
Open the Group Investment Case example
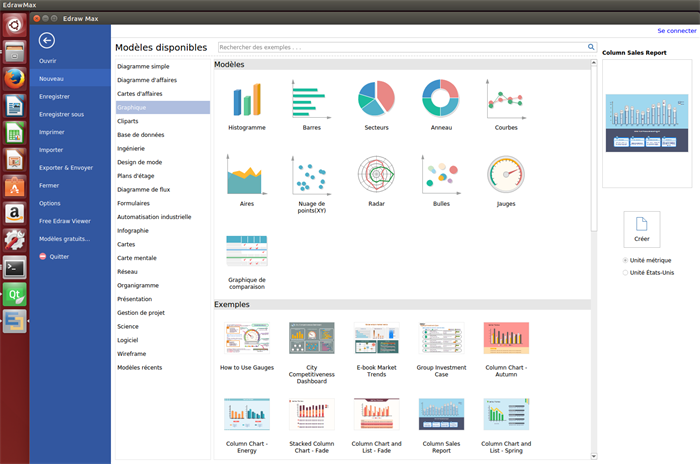[441, 349]
